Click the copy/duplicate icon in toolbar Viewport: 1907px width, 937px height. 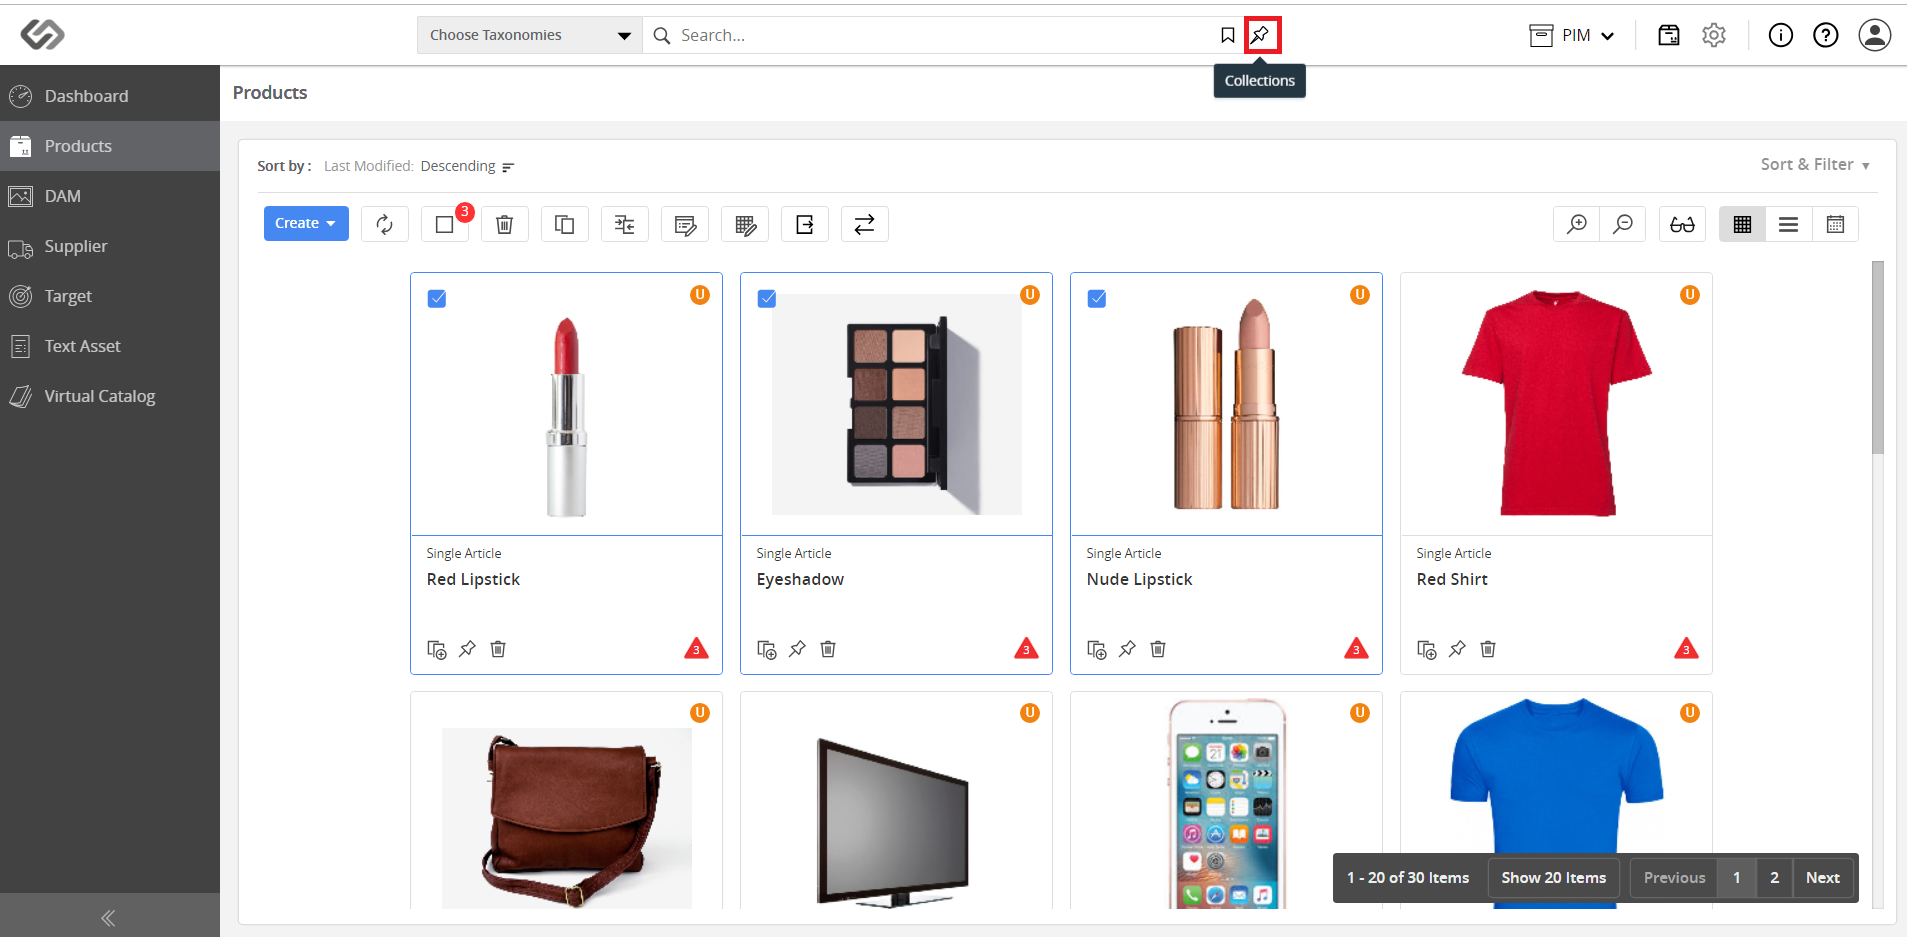pos(565,224)
